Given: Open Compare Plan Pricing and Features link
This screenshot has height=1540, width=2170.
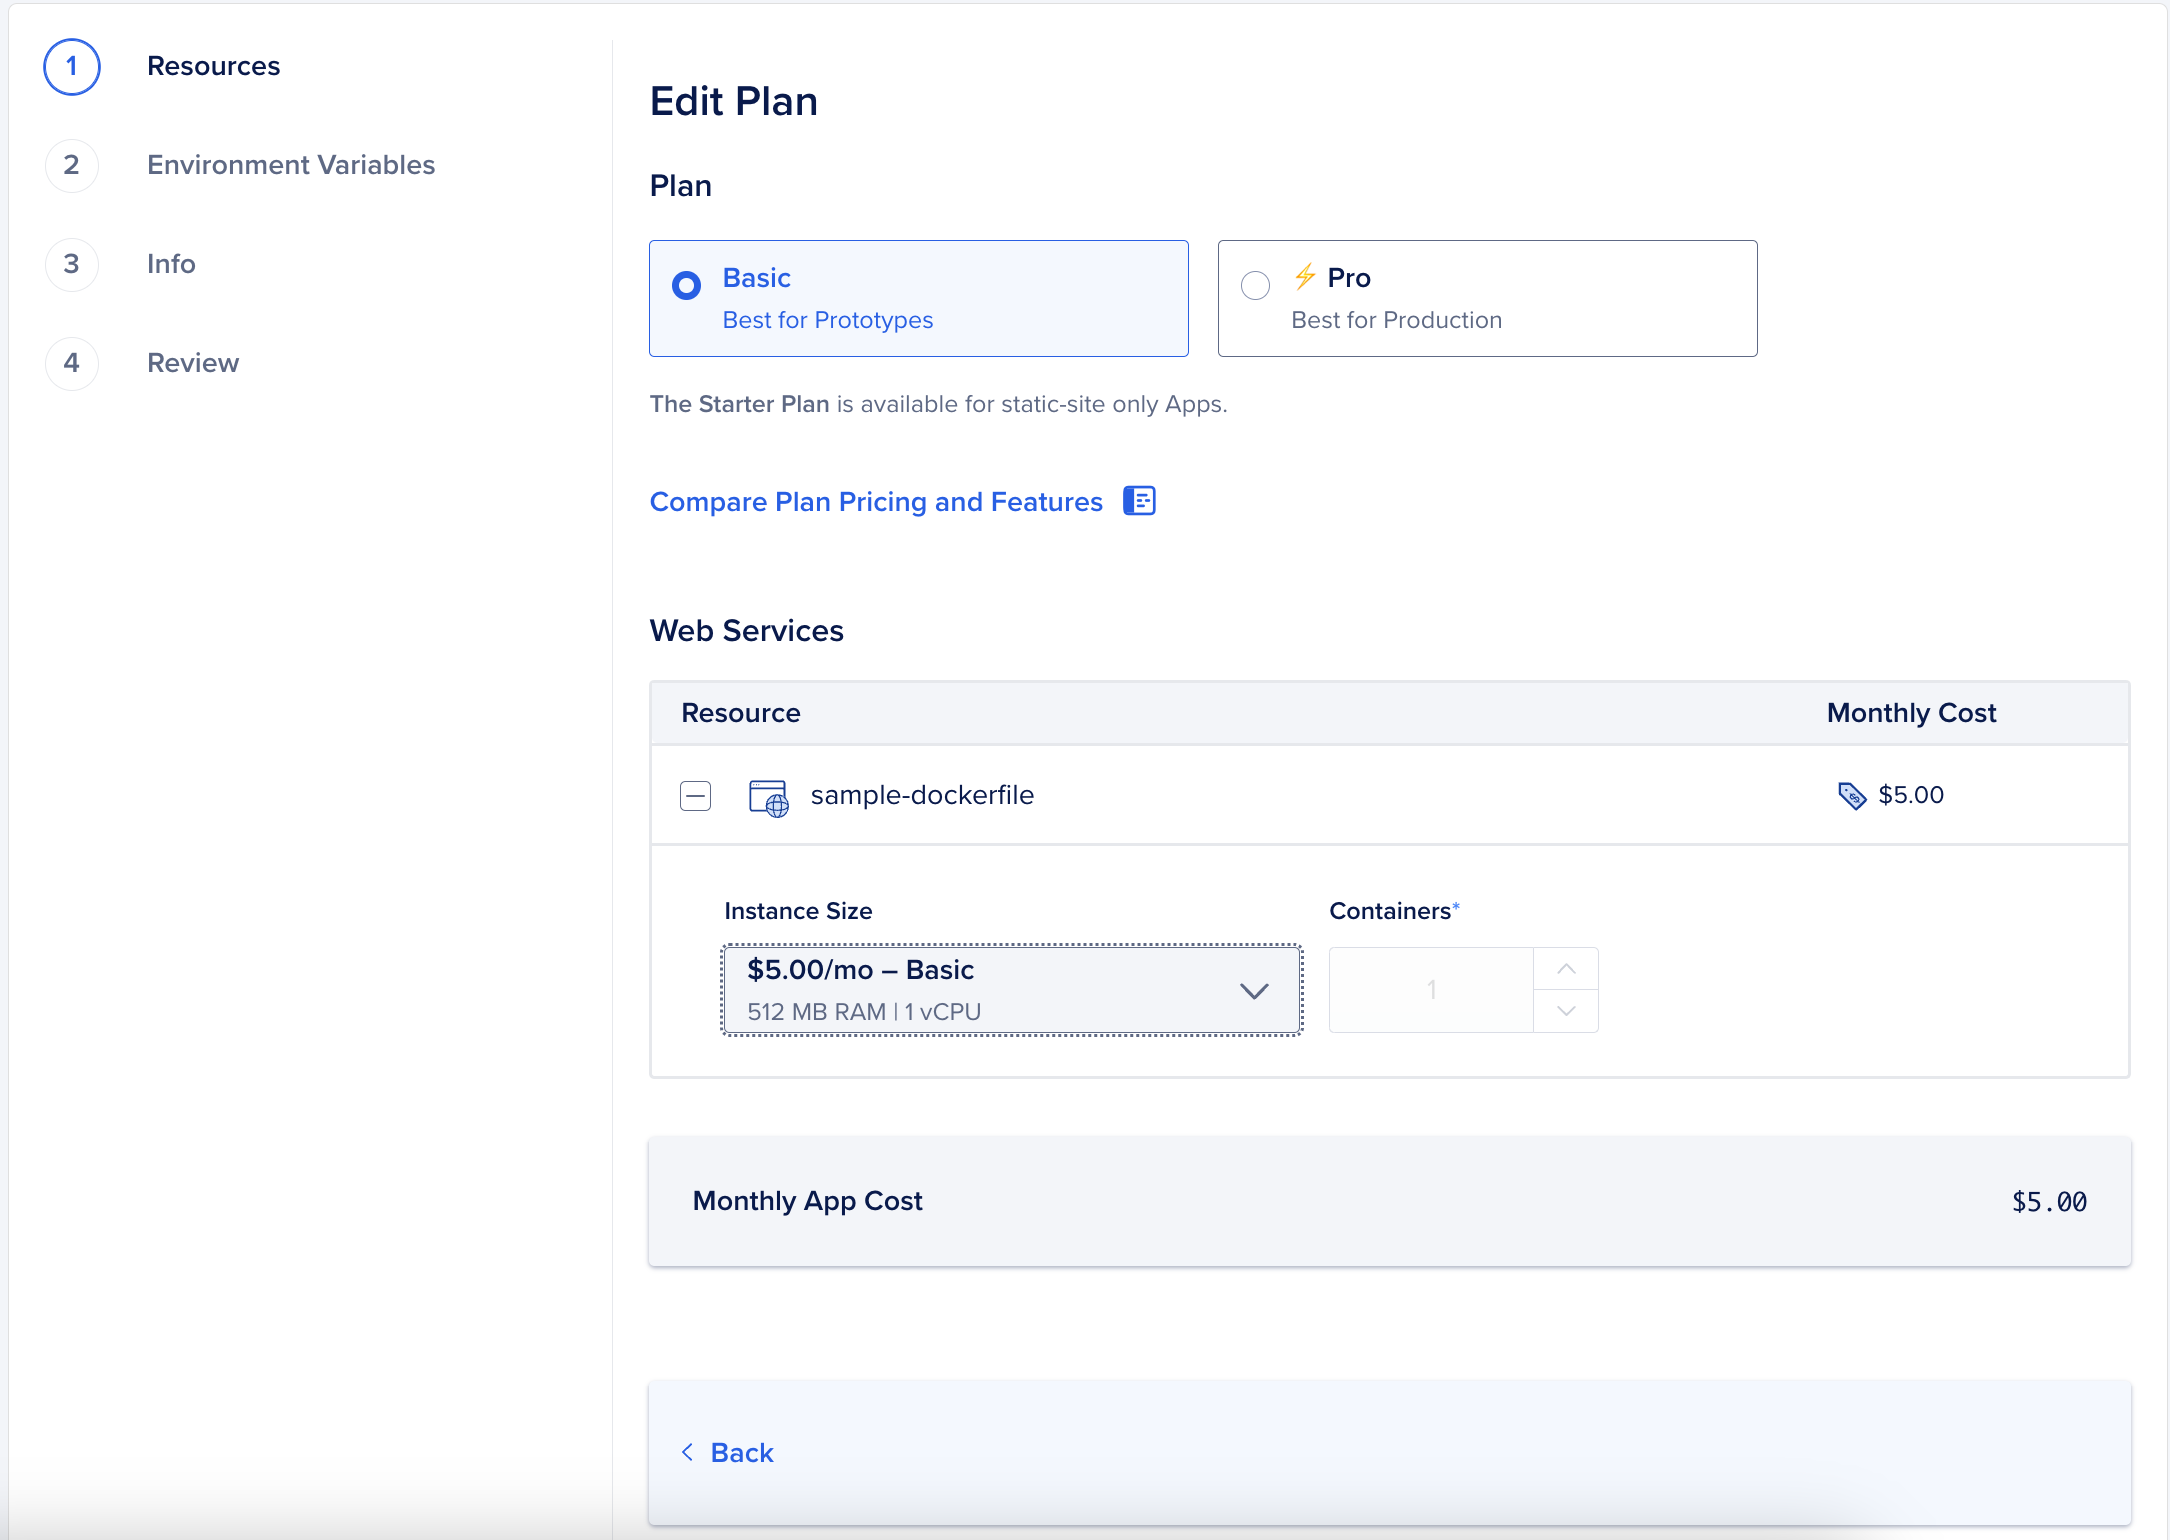Looking at the screenshot, I should coord(875,502).
